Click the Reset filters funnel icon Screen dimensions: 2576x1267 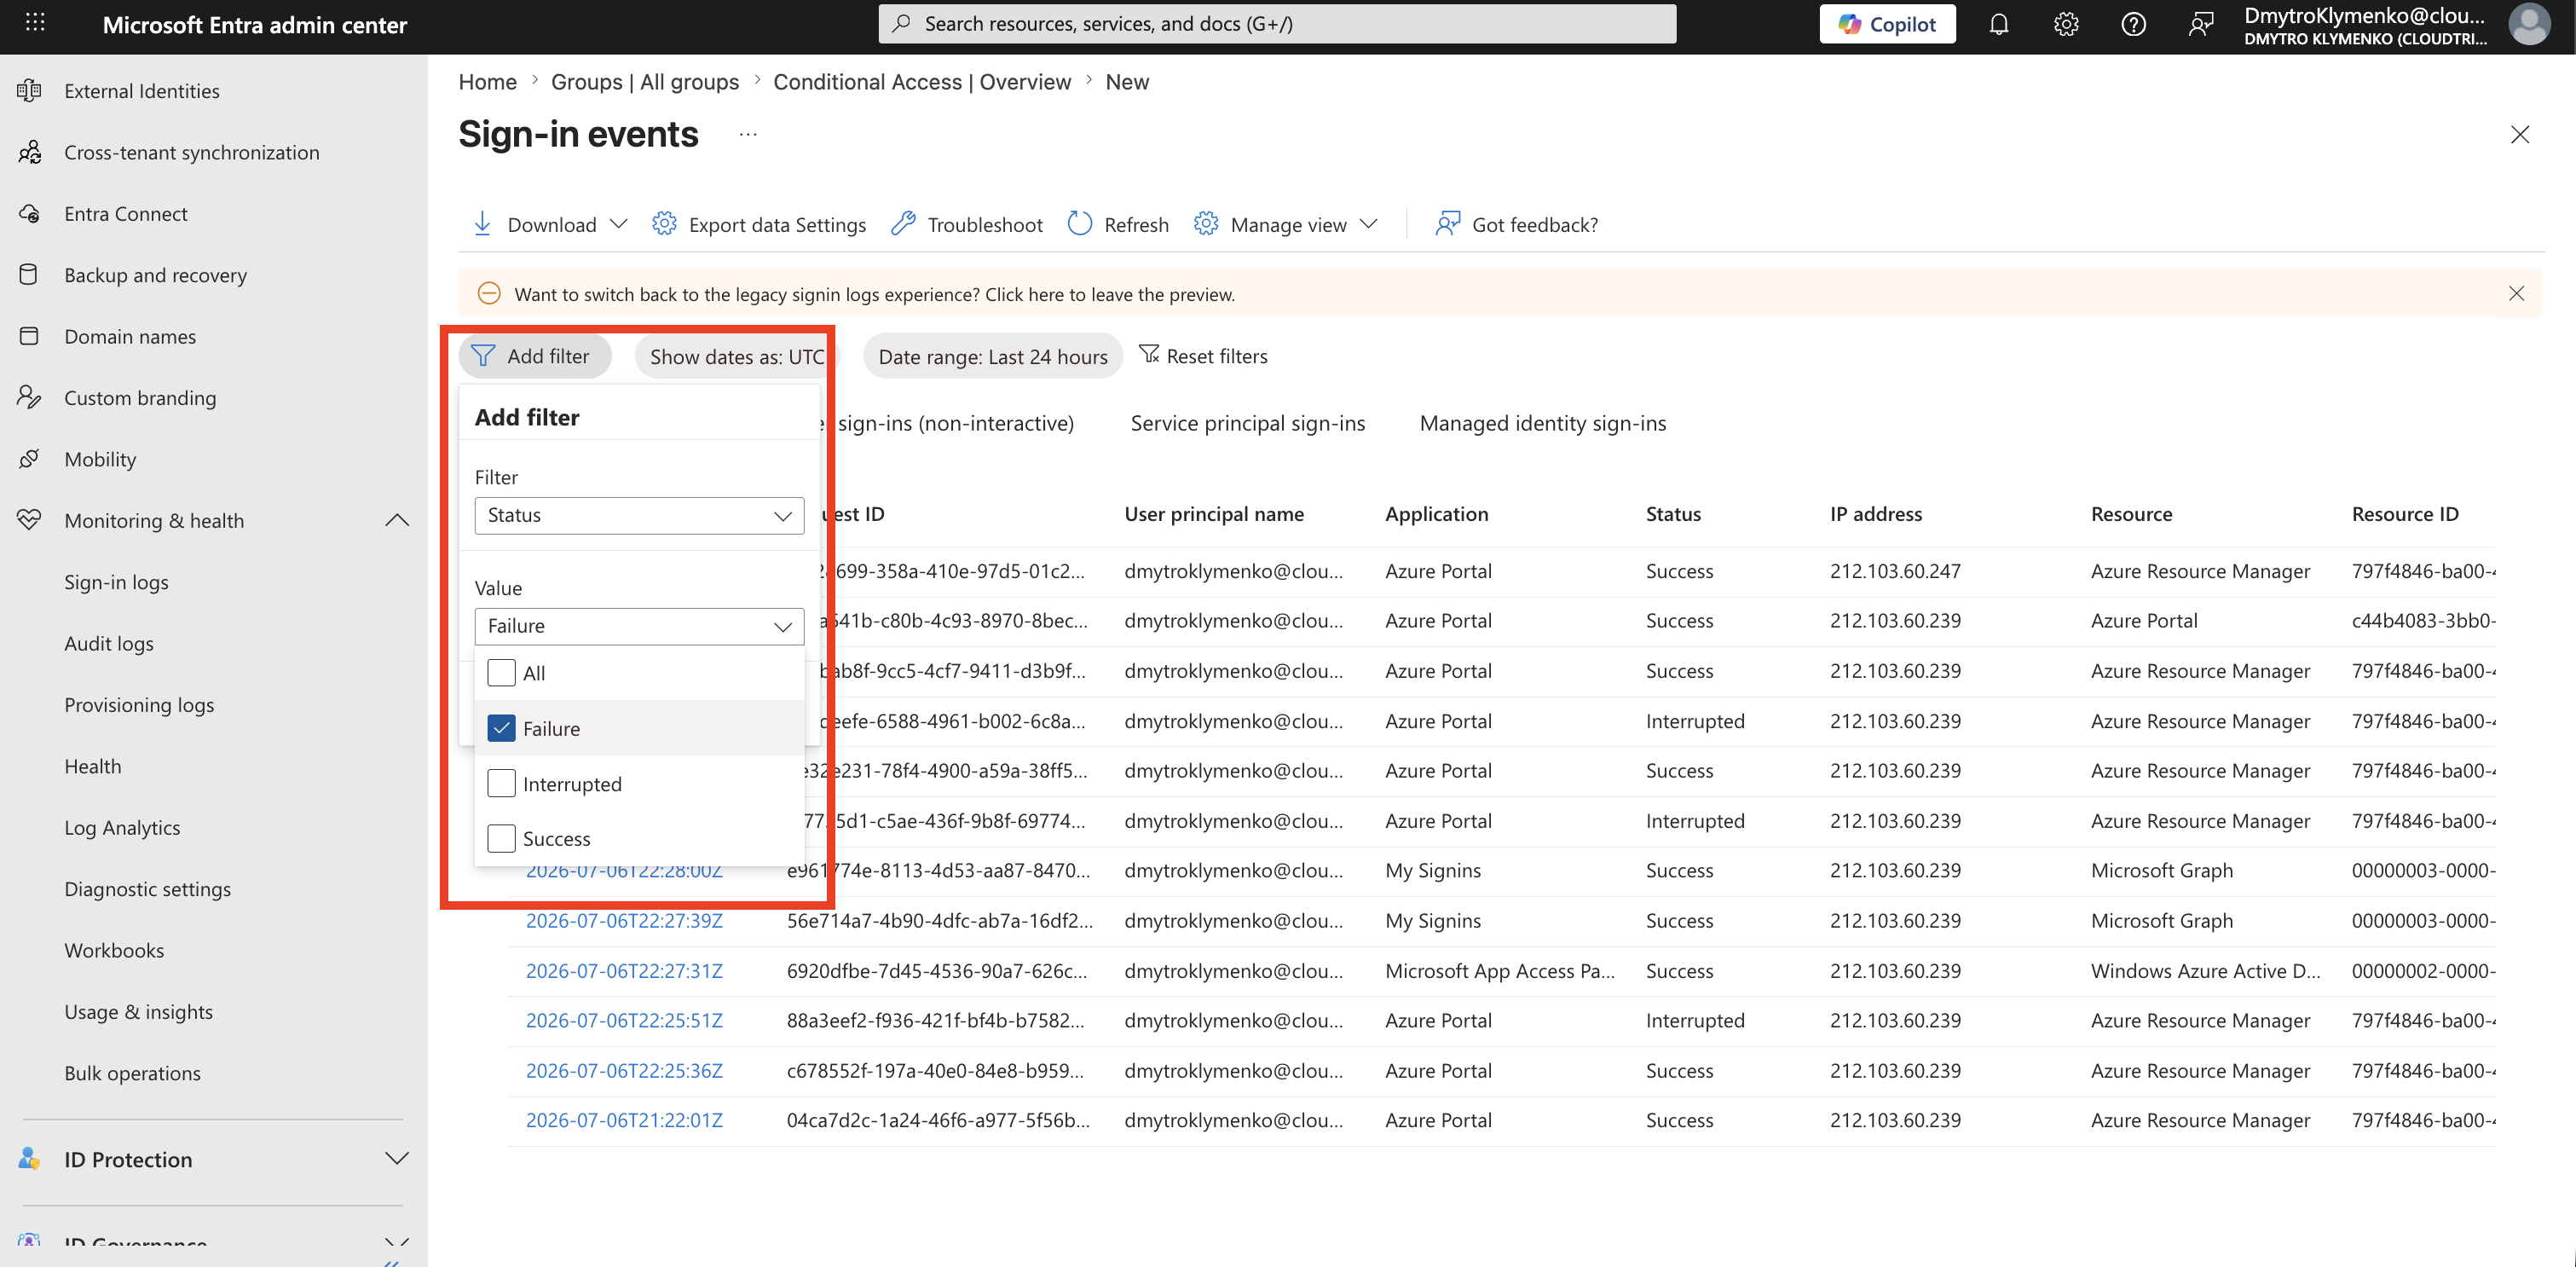click(x=1149, y=355)
